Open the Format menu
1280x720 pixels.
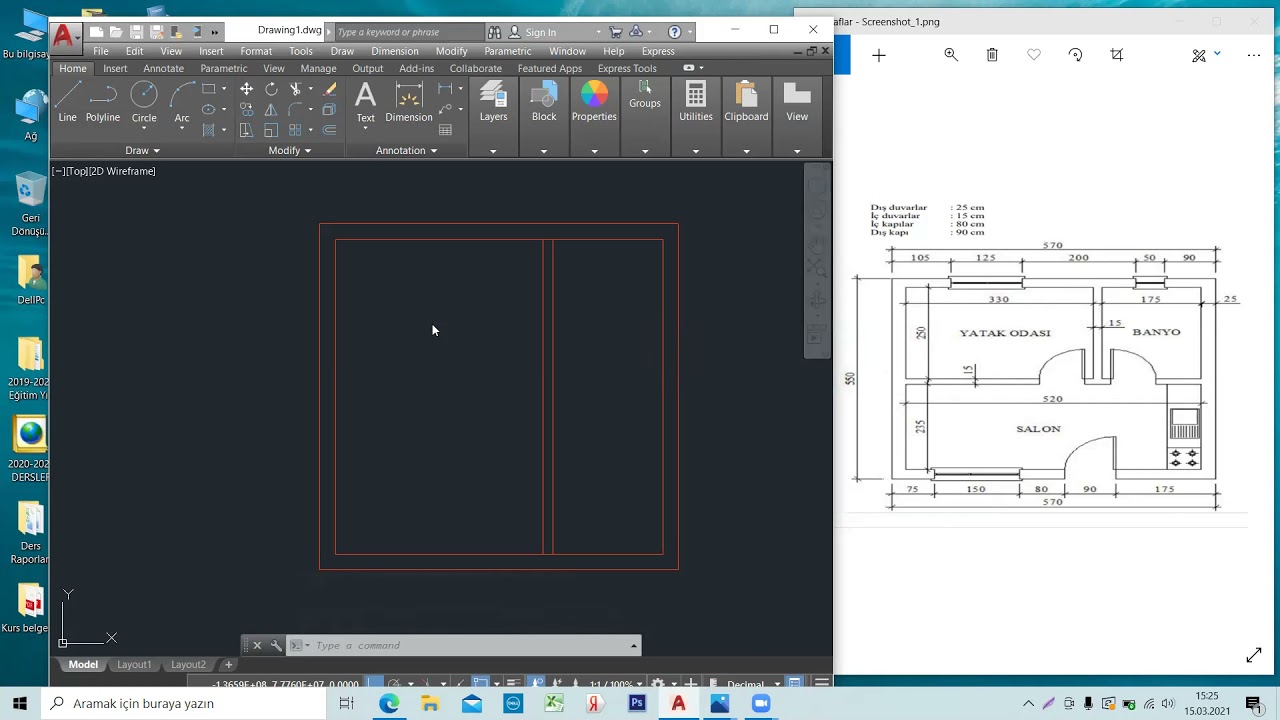[x=256, y=51]
